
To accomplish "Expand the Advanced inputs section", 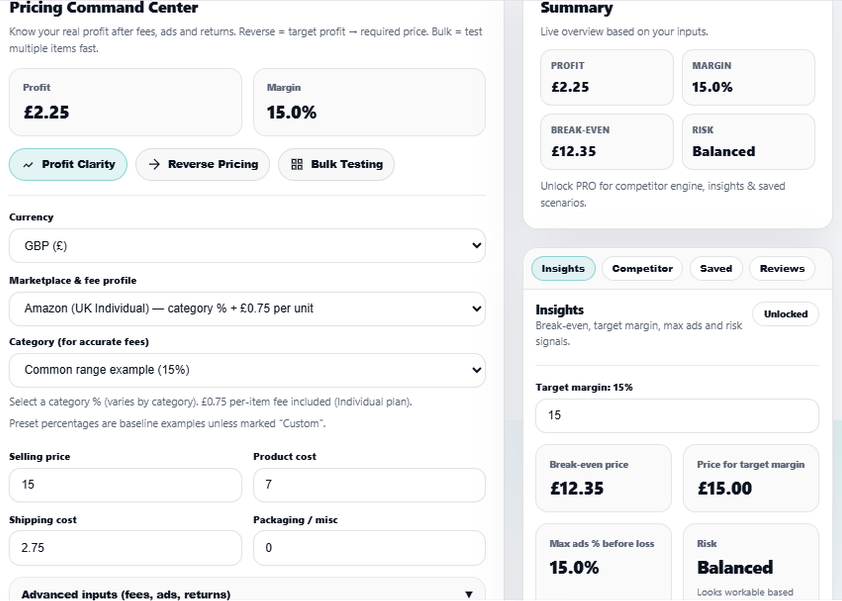I will coord(245,592).
